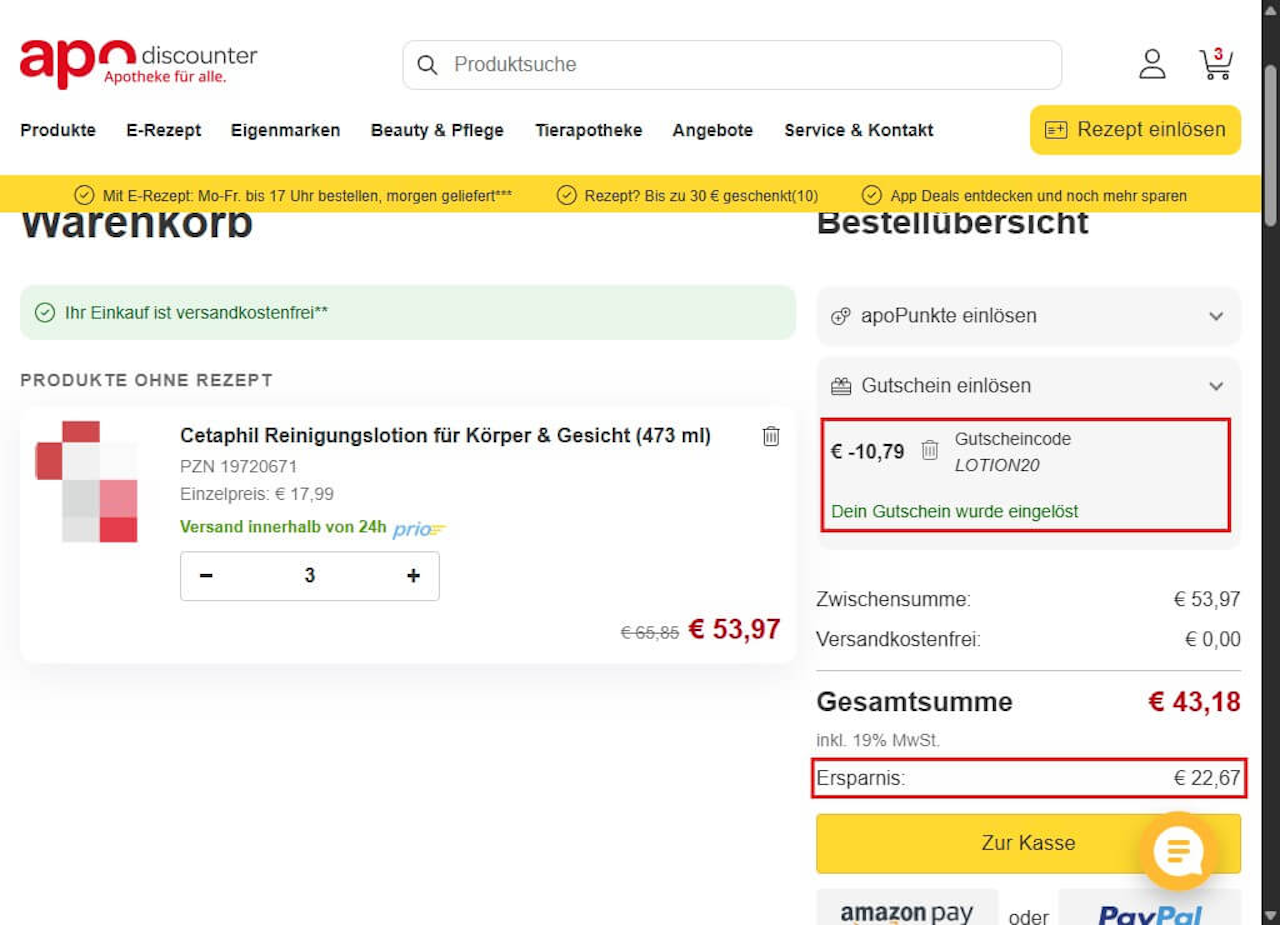The width and height of the screenshot is (1280, 925).
Task: Click the Versandkostenfrei € 0,00 value
Action: 1213,639
